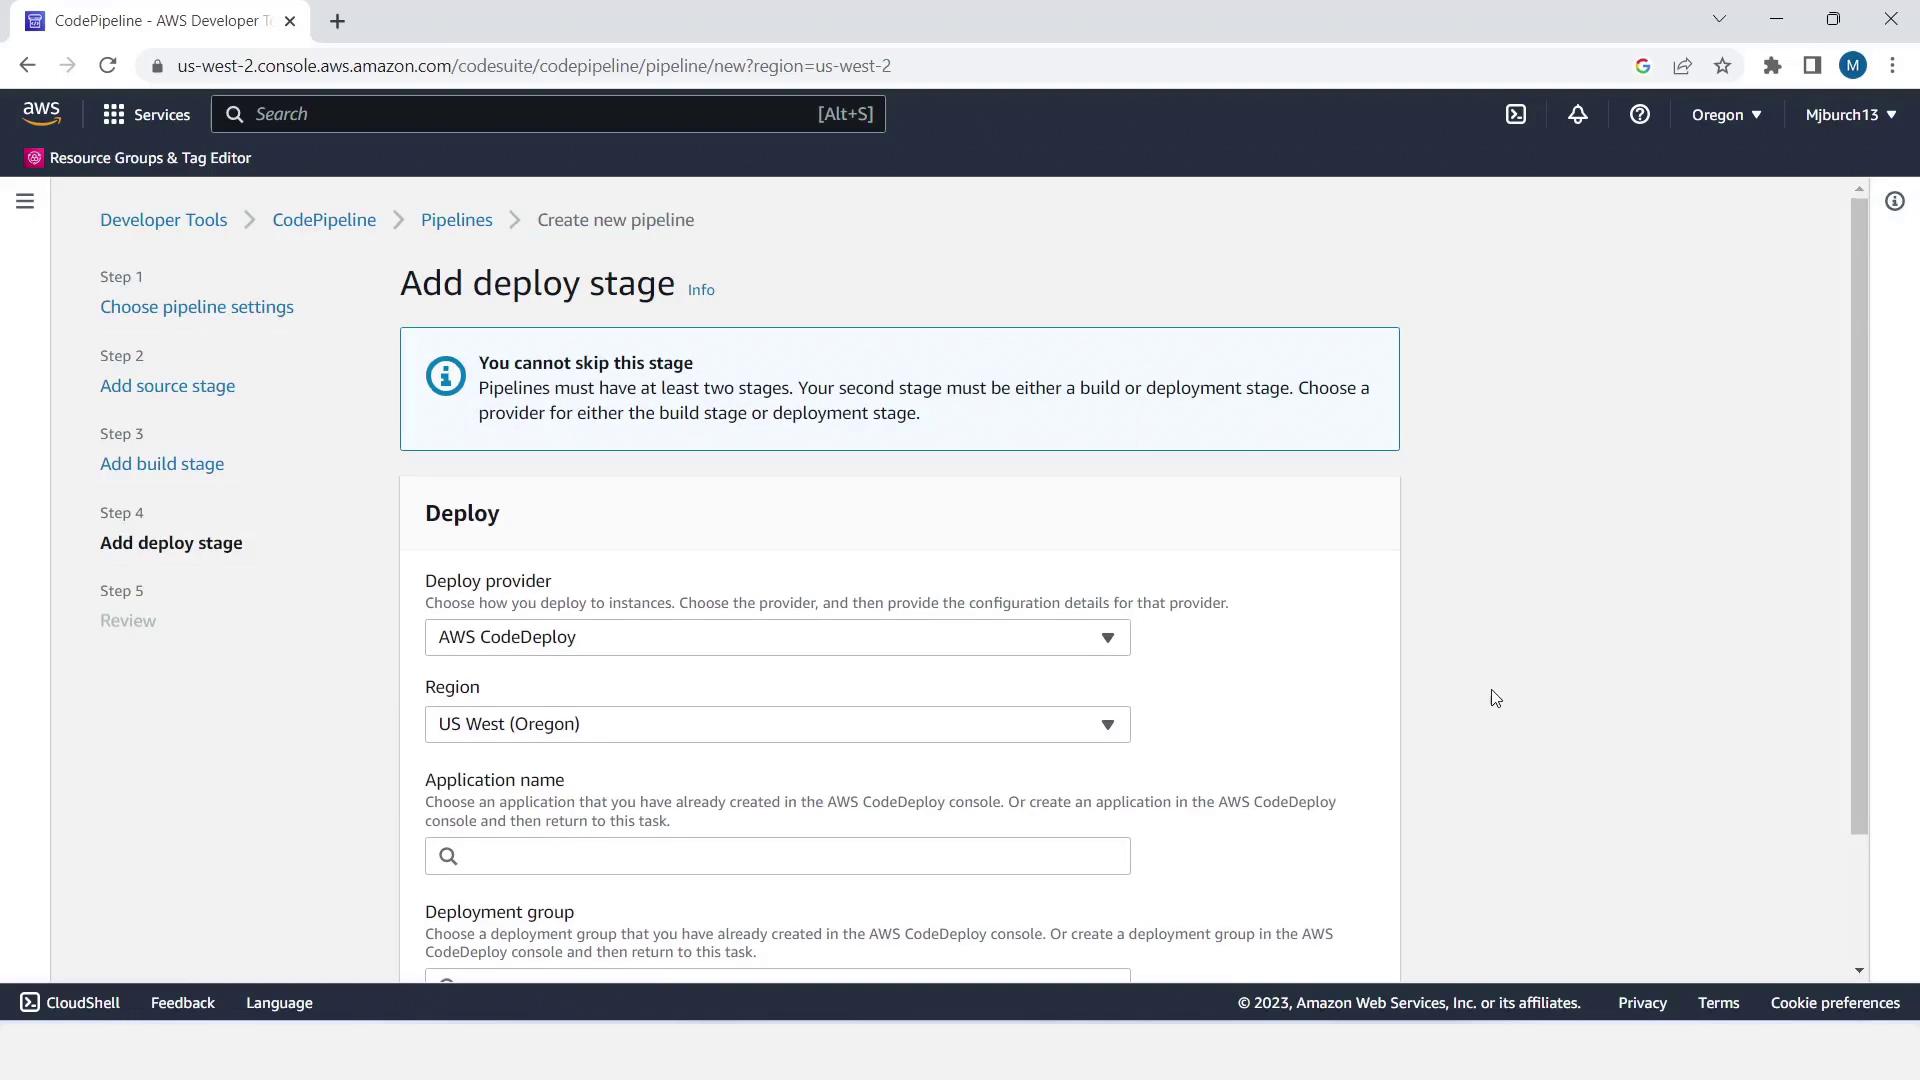
Task: Open browser extensions puzzle icon
Action: click(1772, 66)
